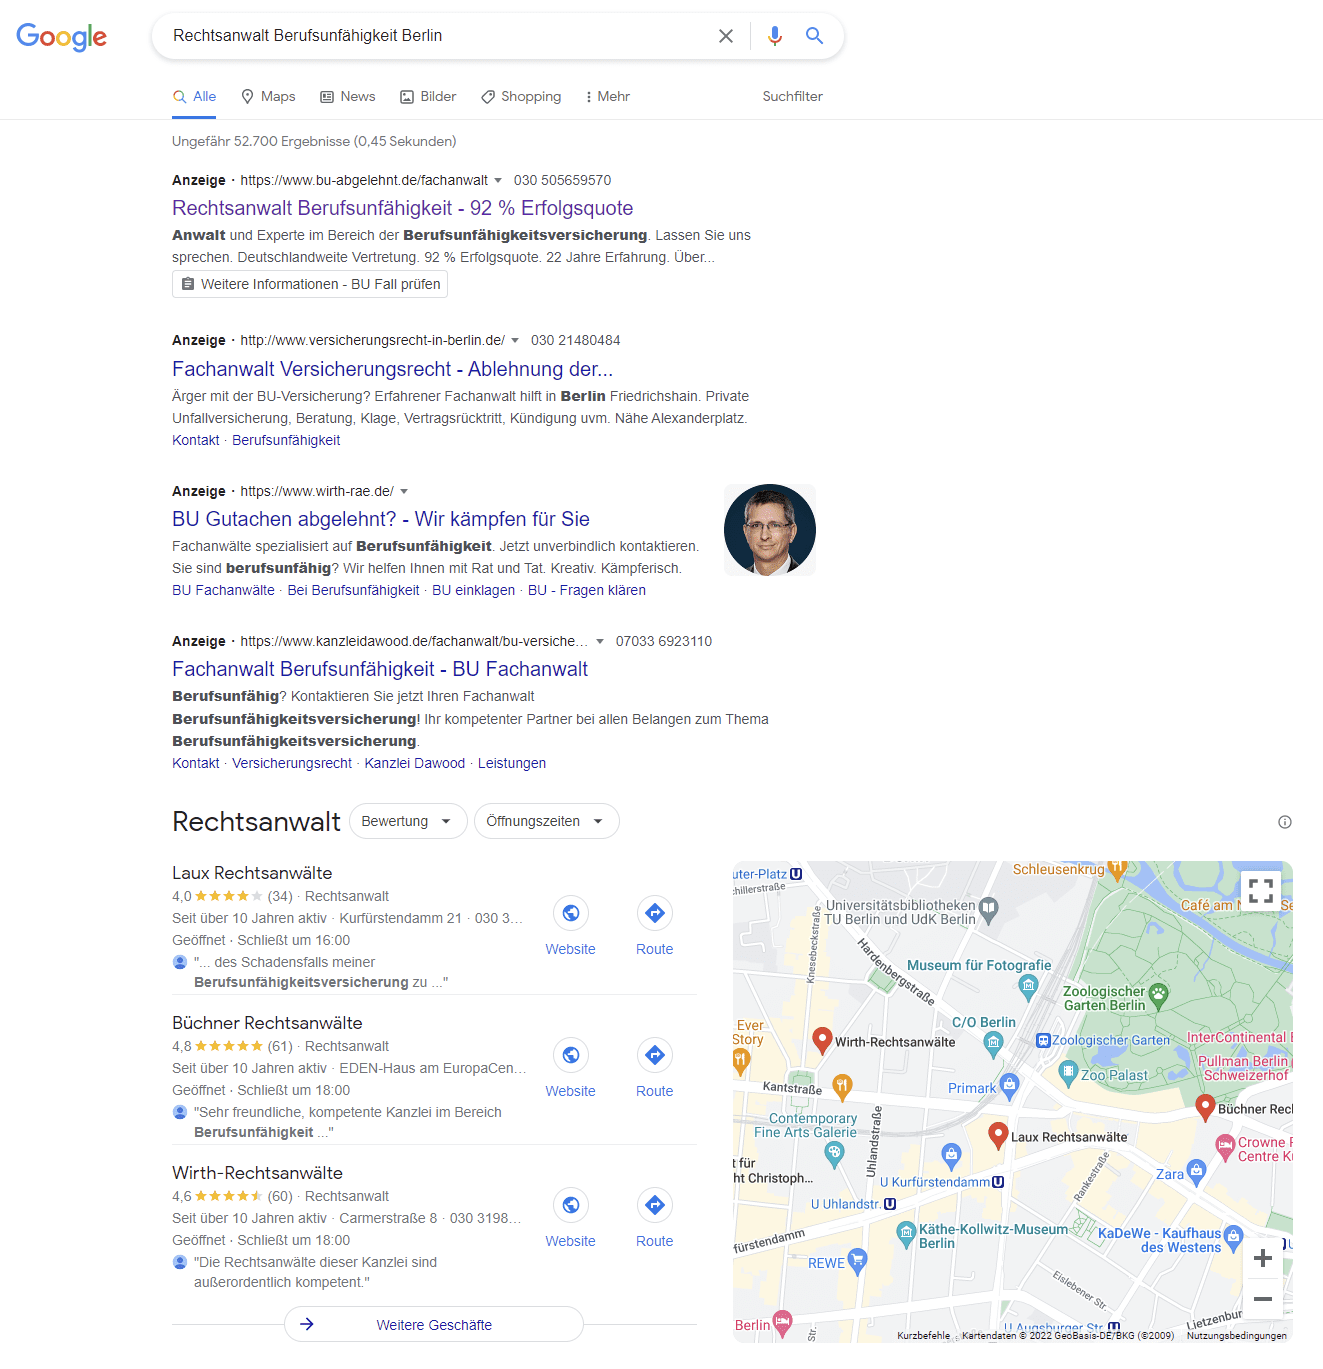The image size is (1323, 1369).
Task: Clear the search box with the X icon
Action: pos(726,36)
